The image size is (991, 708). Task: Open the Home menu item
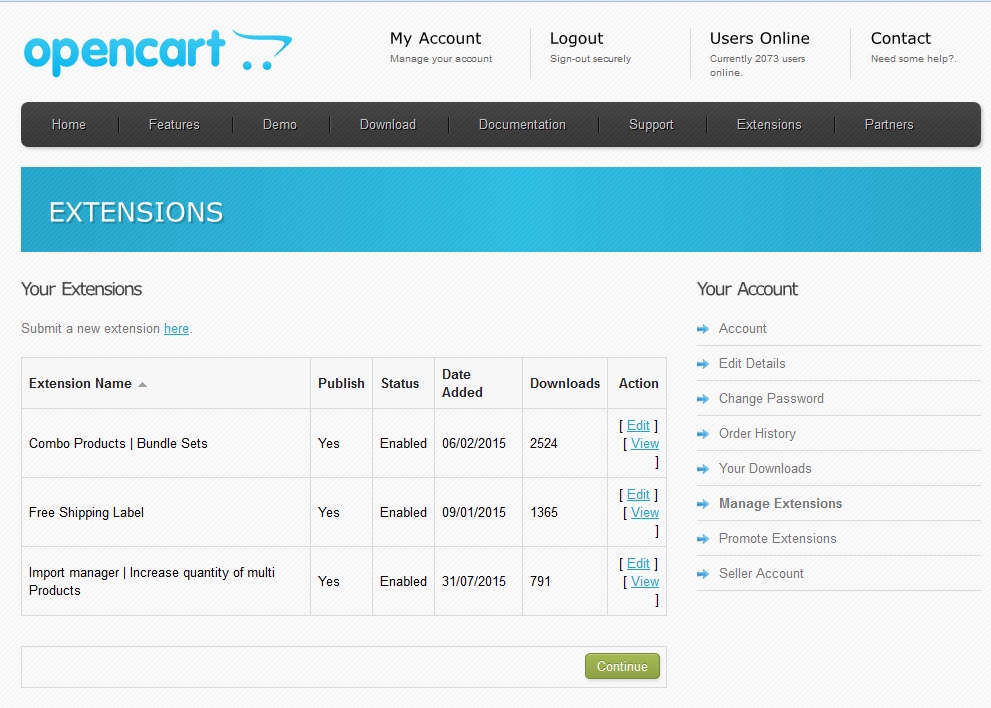click(x=69, y=125)
